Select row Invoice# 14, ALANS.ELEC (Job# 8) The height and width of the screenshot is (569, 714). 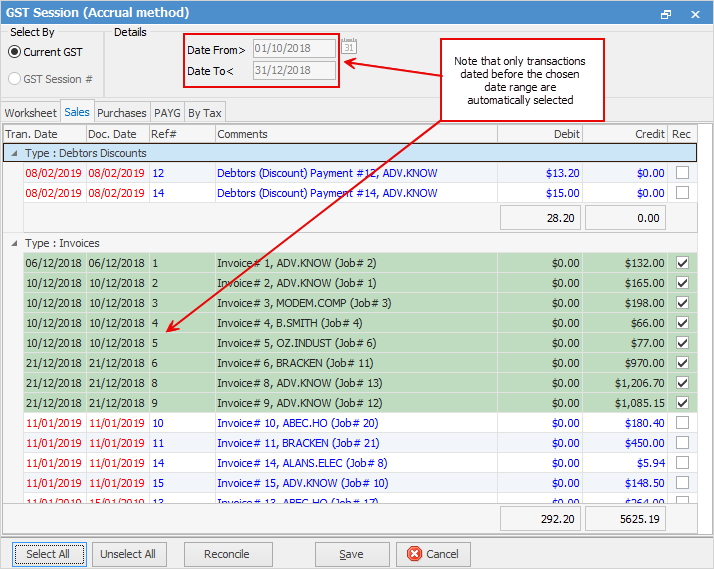coord(360,463)
